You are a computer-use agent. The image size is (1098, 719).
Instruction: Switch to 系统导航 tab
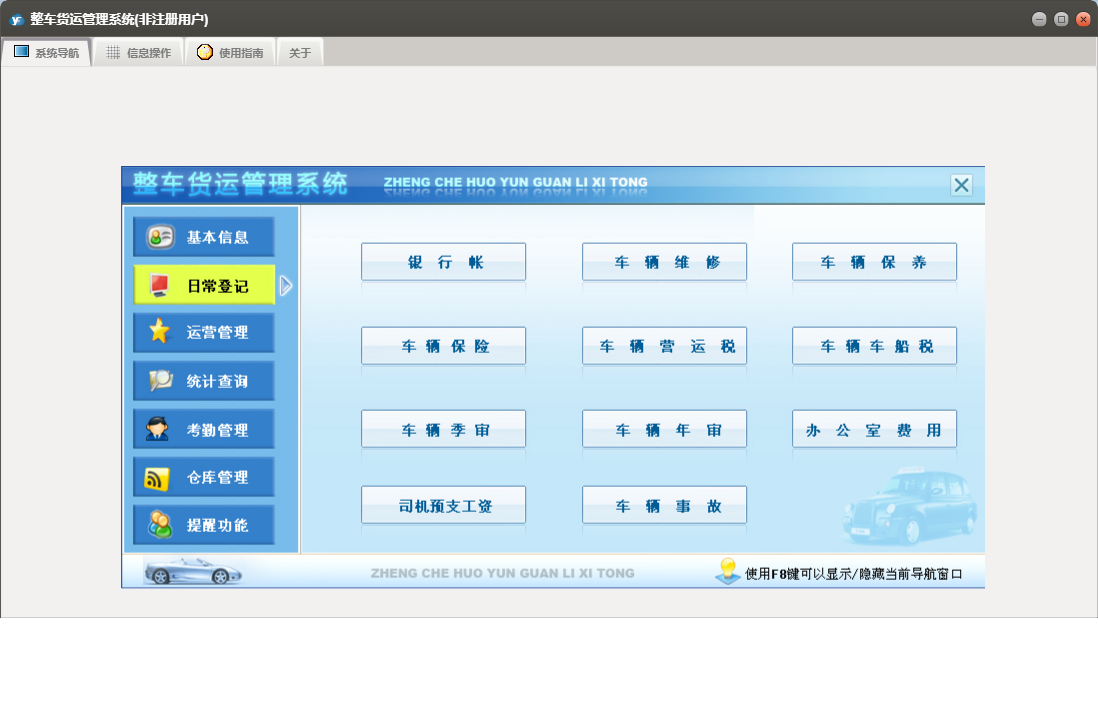click(46, 53)
